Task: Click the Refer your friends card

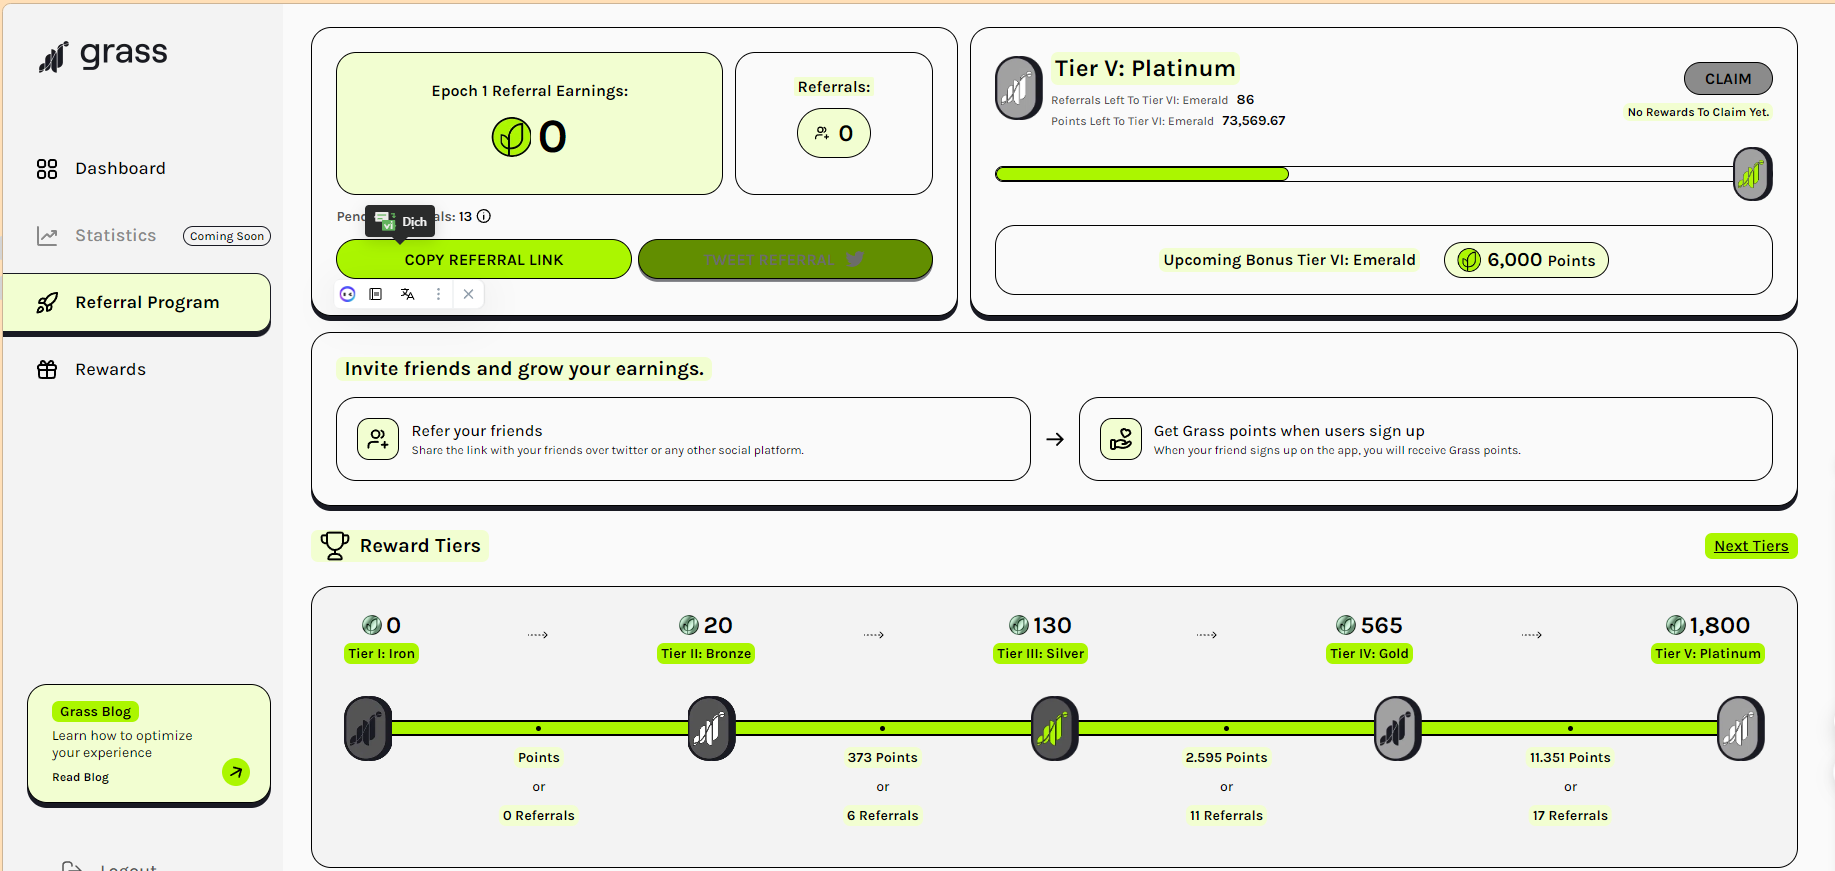Action: coord(683,439)
